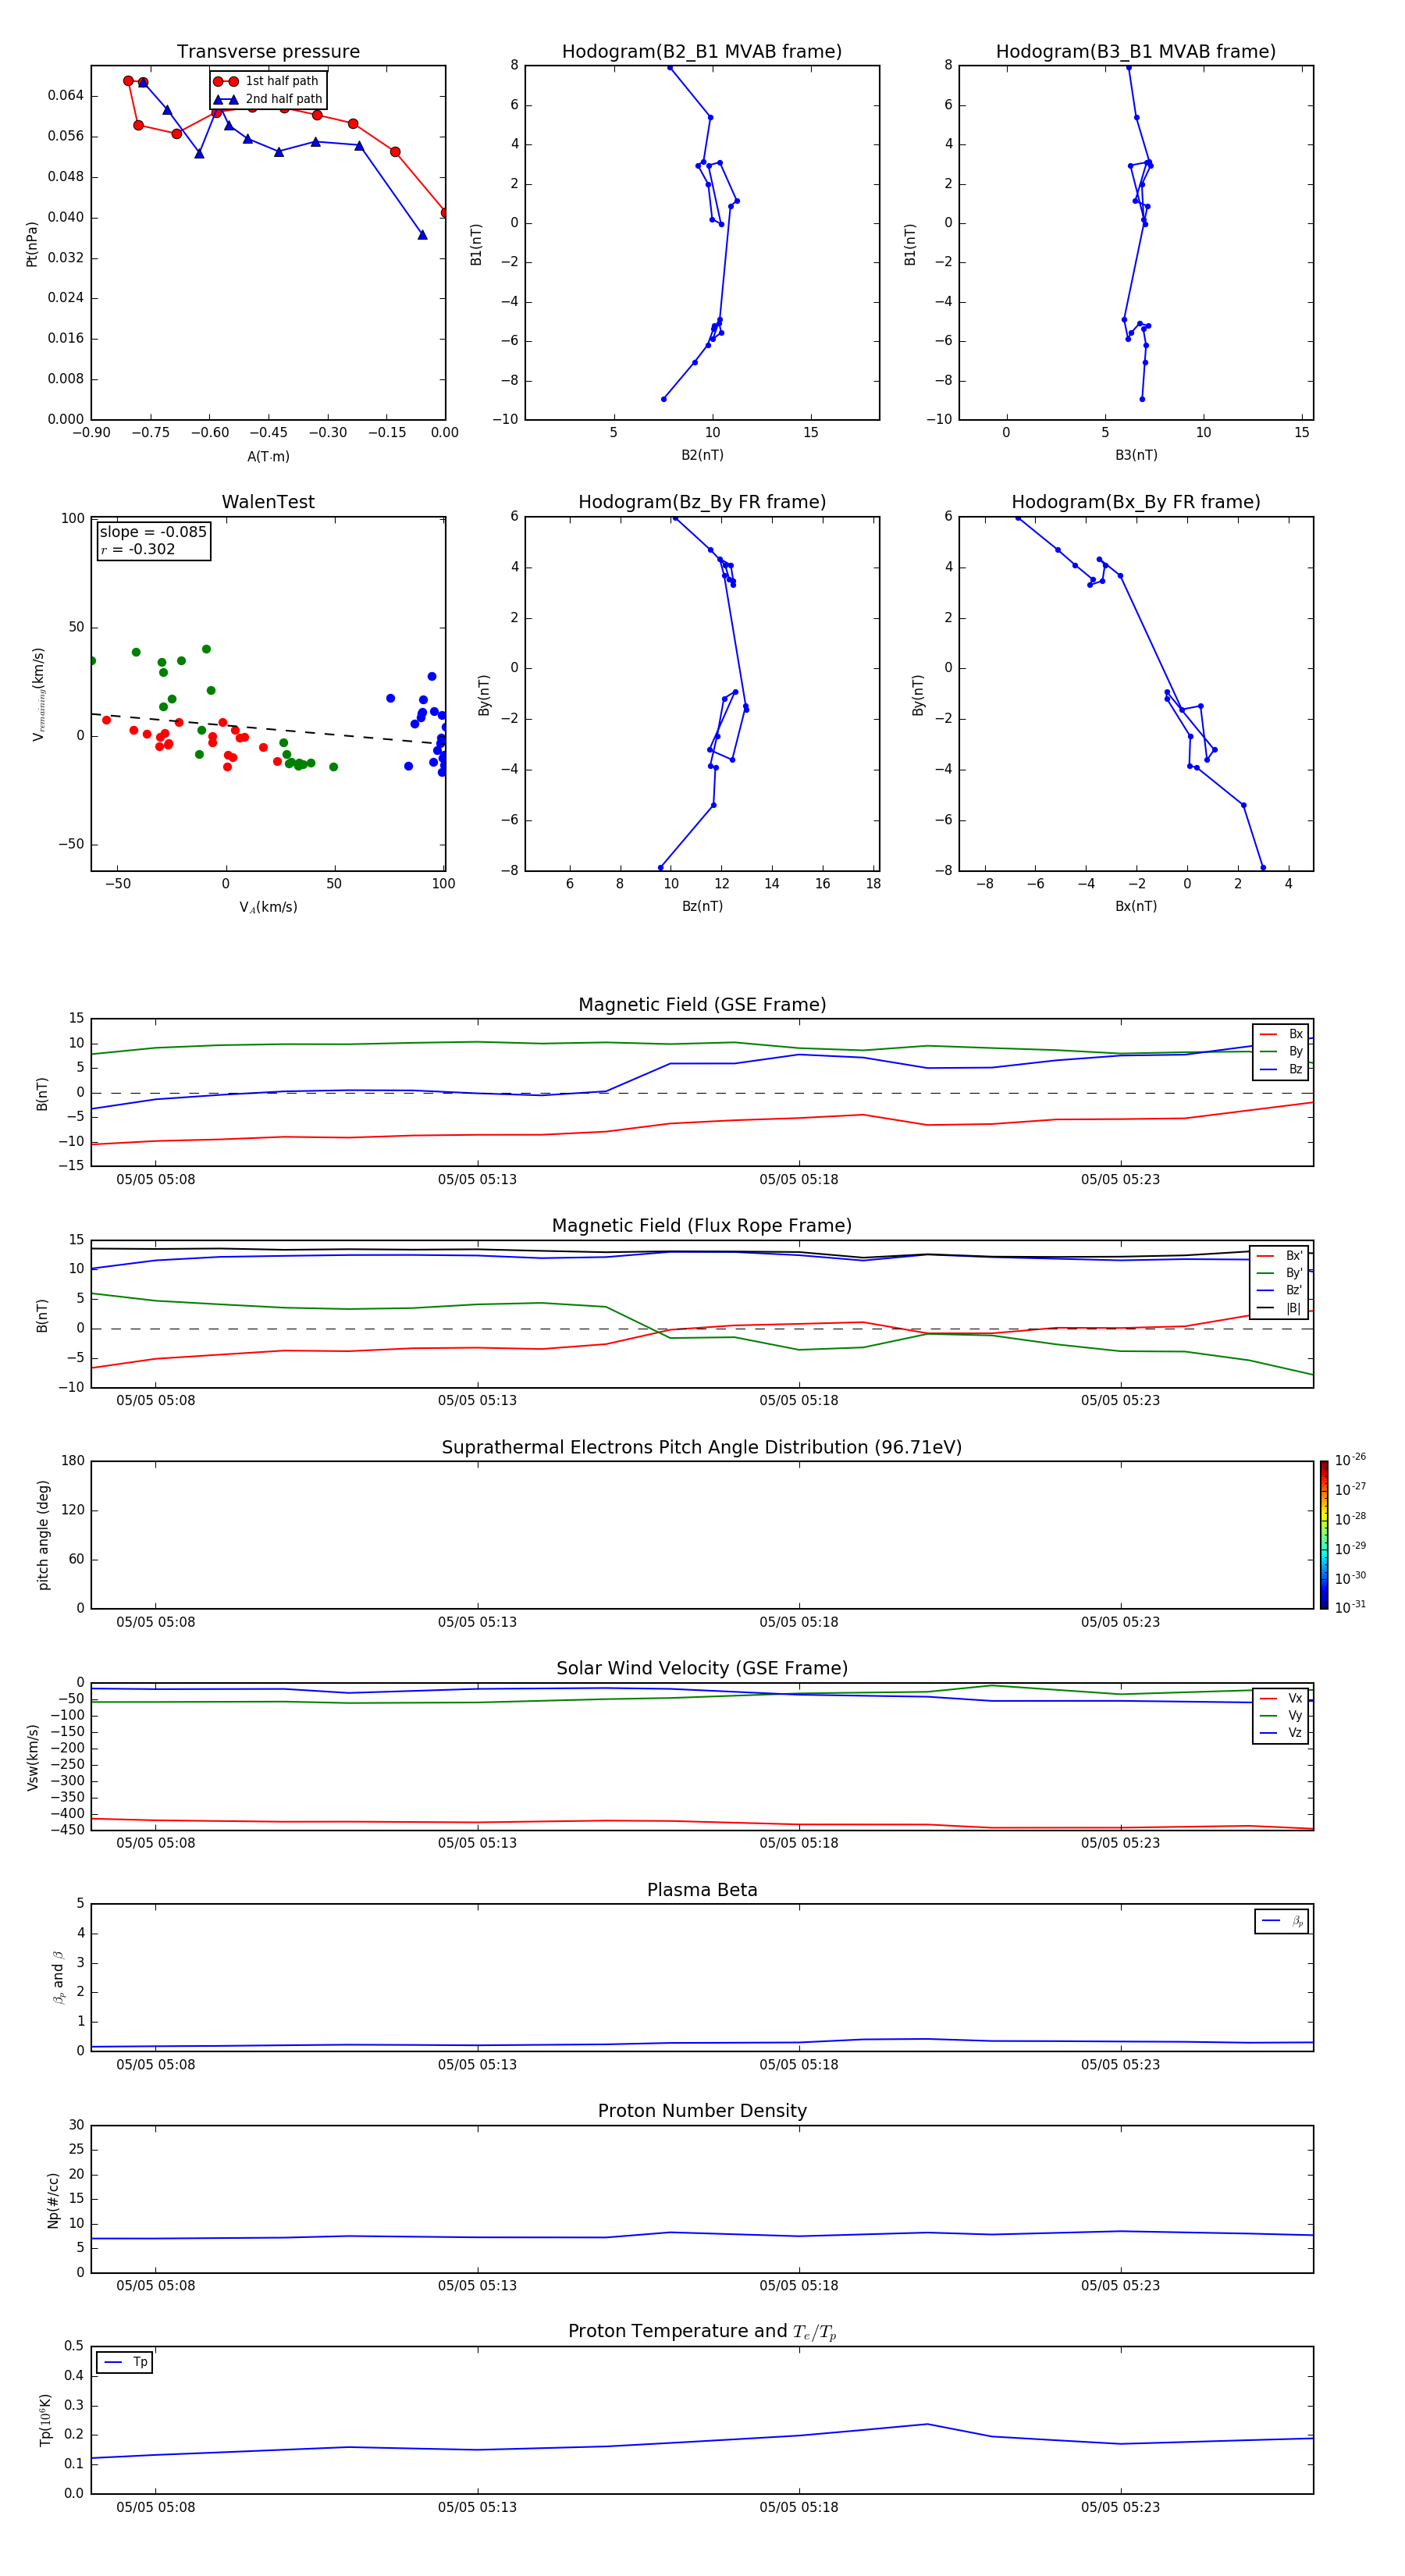This screenshot has width=1405, height=2576.
Task: Click the 'slope = -0.085' annotation
Action: pos(153,532)
